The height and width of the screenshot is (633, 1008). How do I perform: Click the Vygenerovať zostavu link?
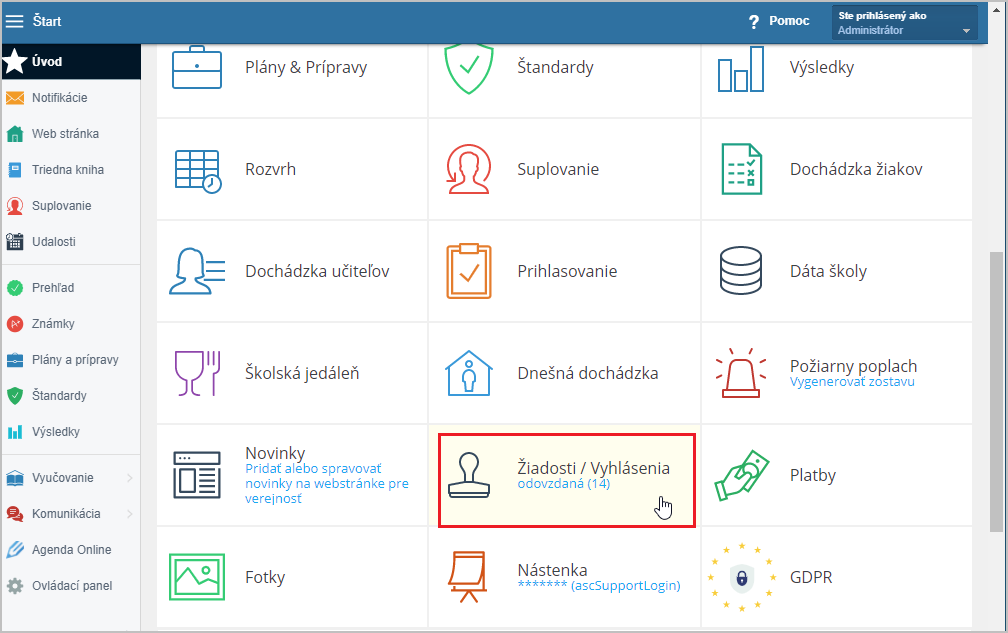852,382
